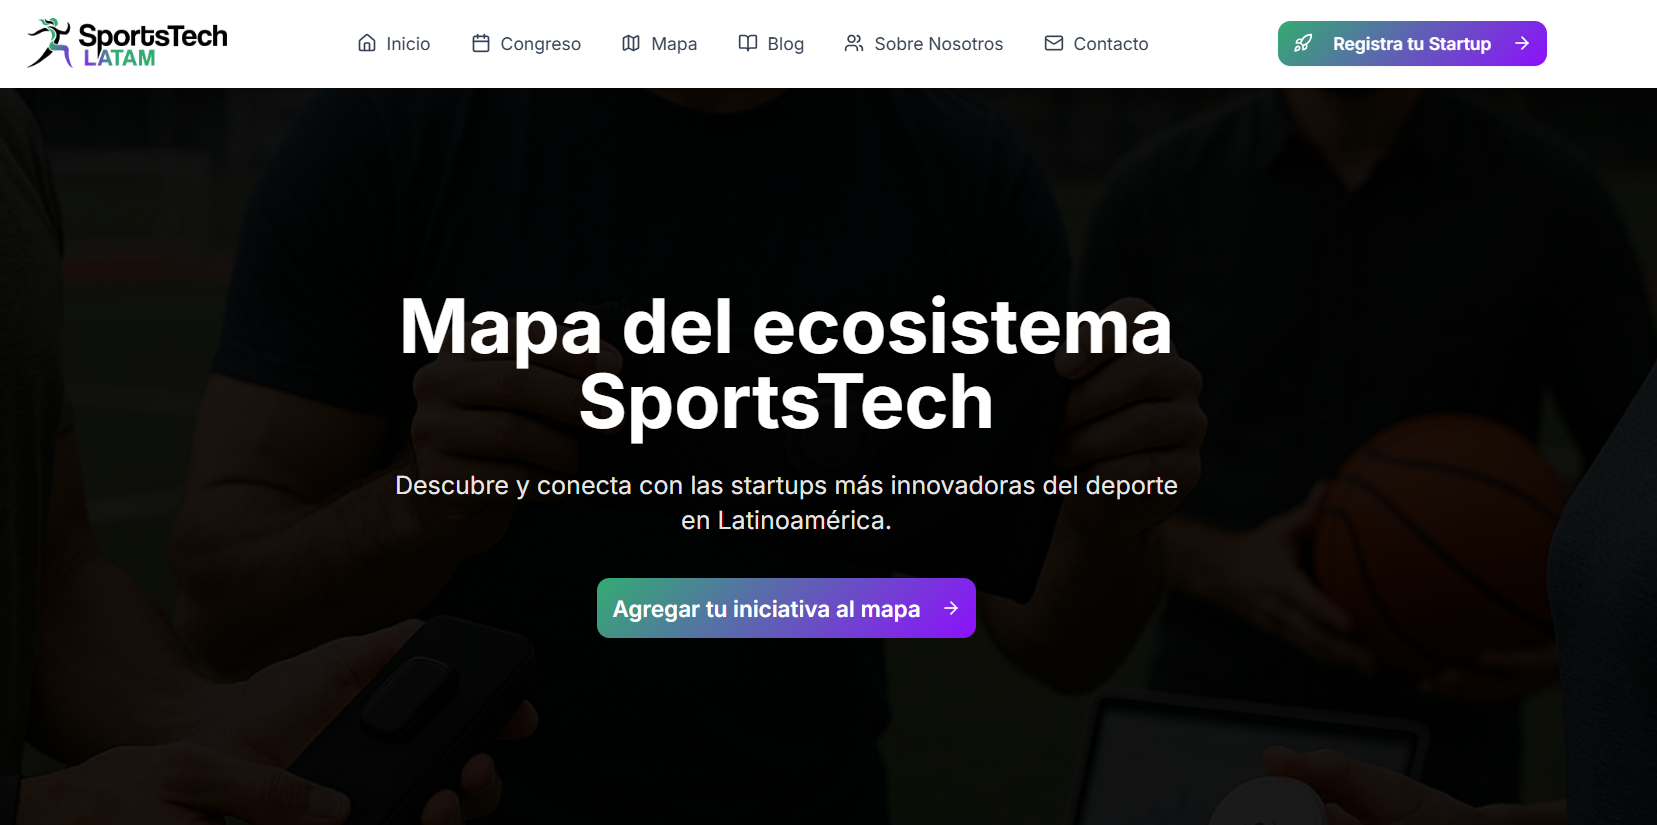Open the Inicio menu item

pyautogui.click(x=394, y=43)
